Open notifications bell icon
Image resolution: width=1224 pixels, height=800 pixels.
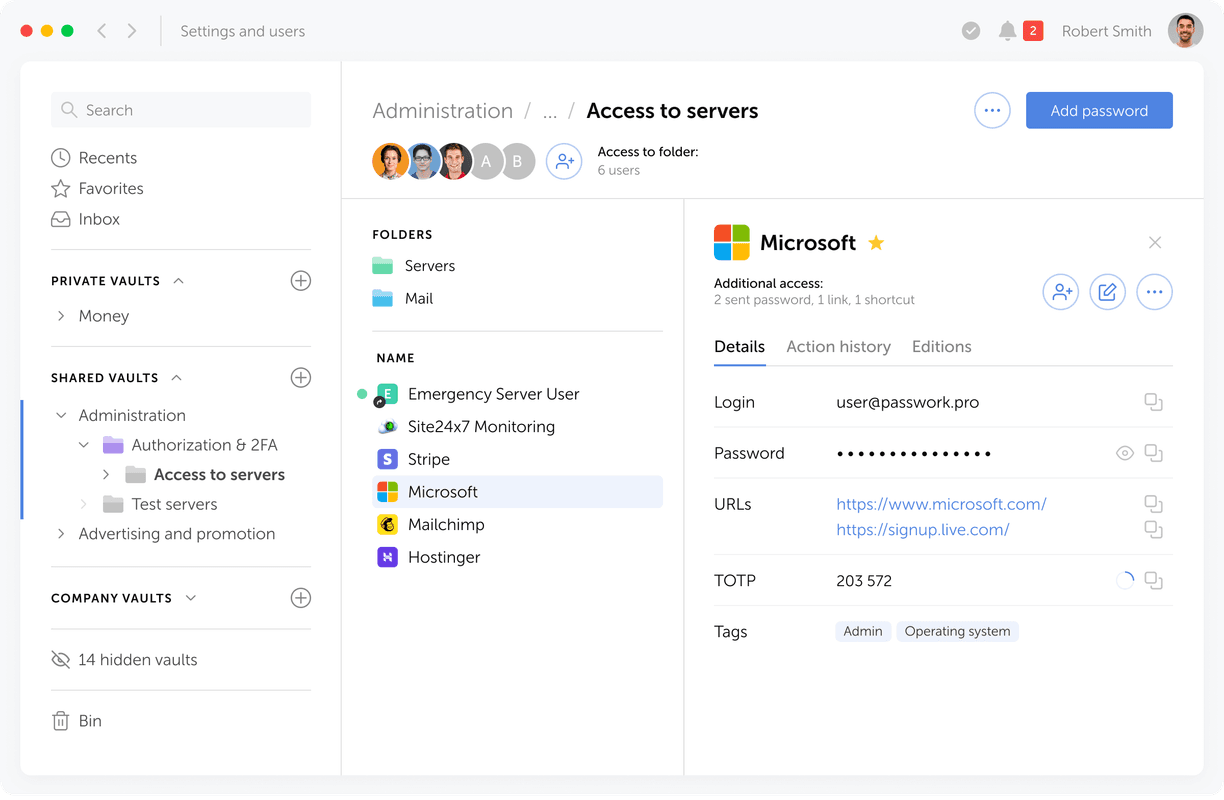point(1007,31)
